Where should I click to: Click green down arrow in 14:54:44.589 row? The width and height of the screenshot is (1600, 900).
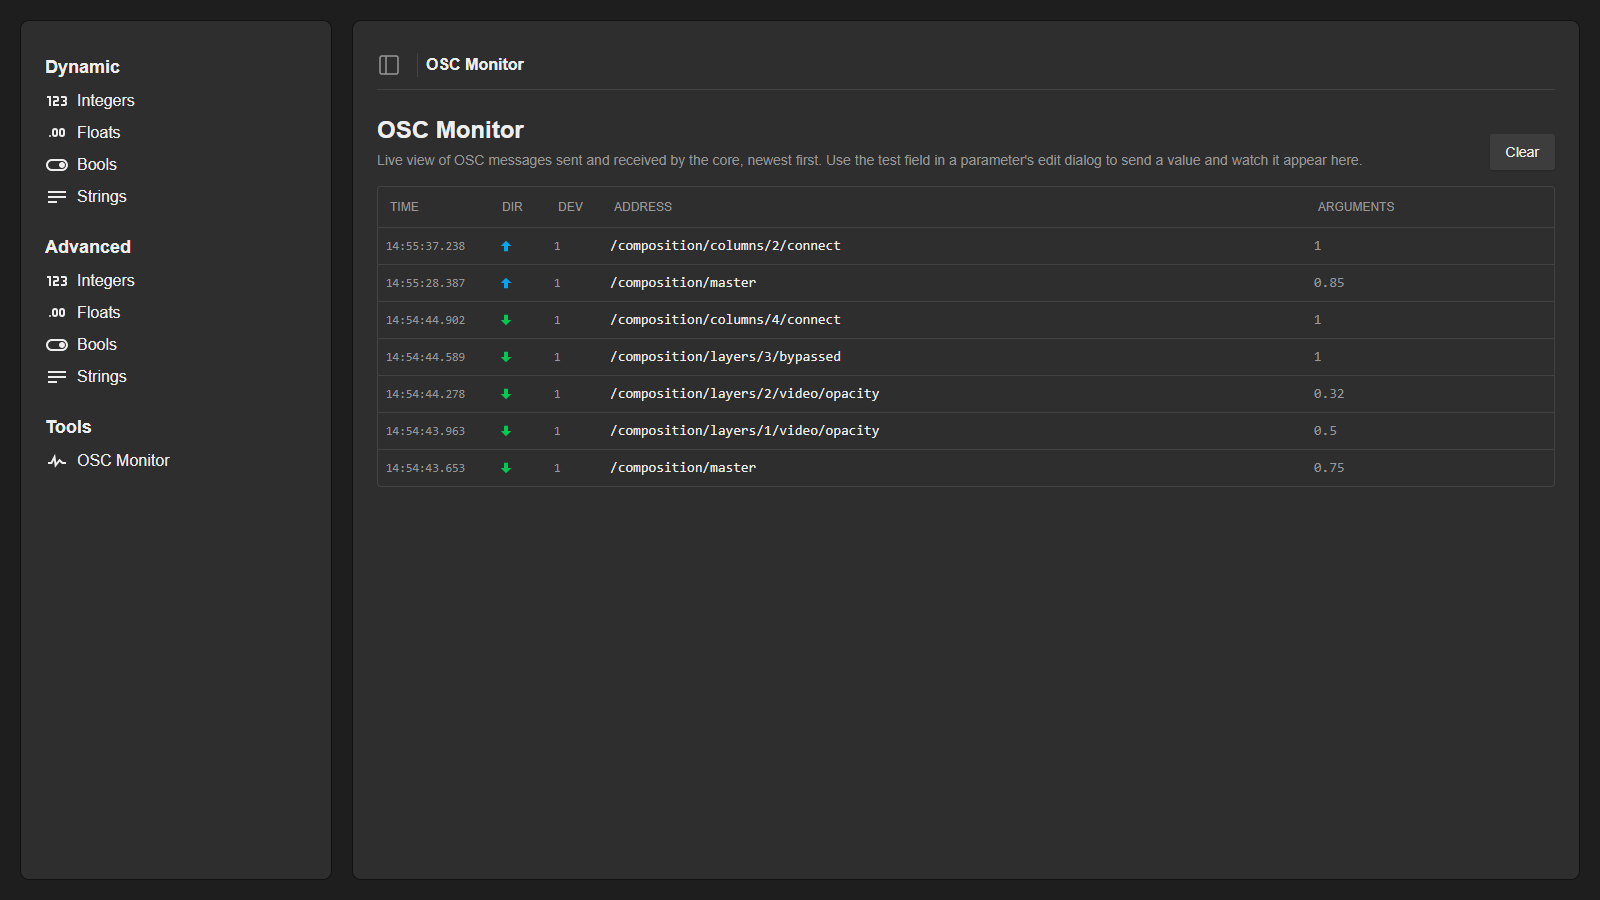[506, 357]
